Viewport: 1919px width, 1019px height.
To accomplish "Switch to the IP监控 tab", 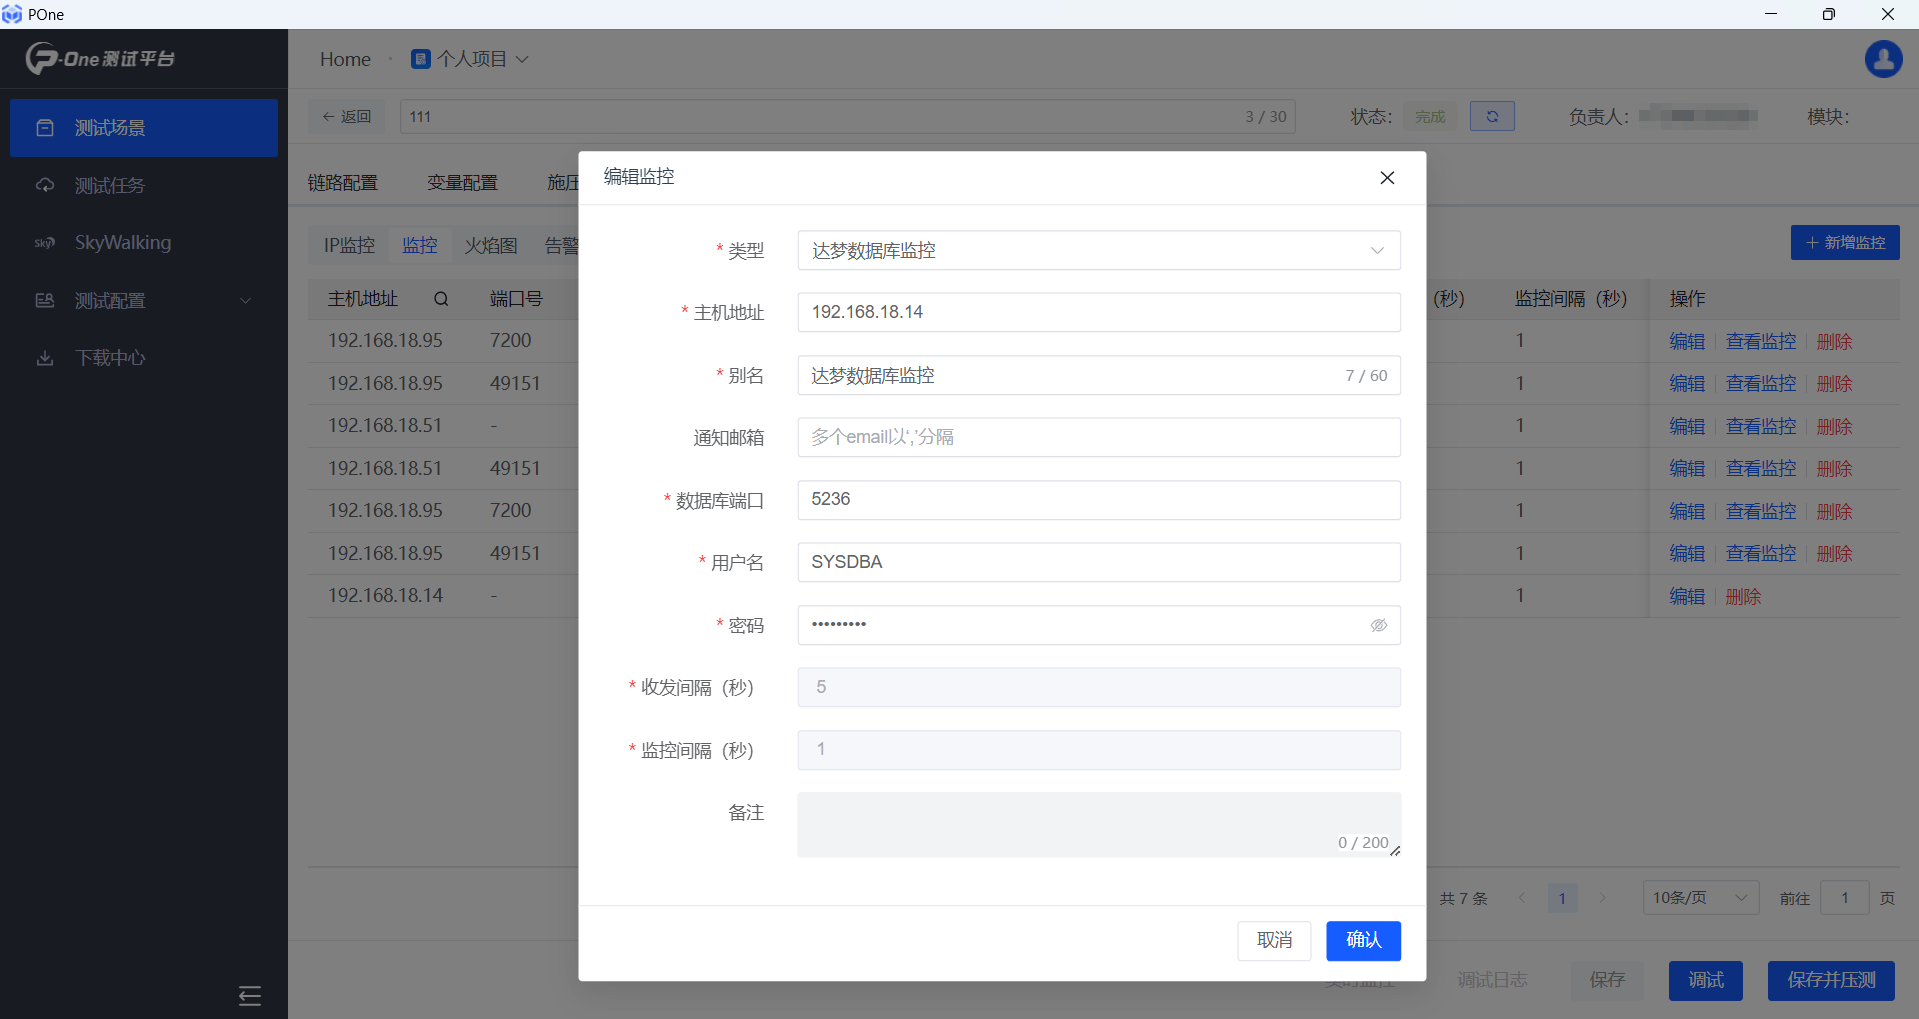I will point(349,246).
